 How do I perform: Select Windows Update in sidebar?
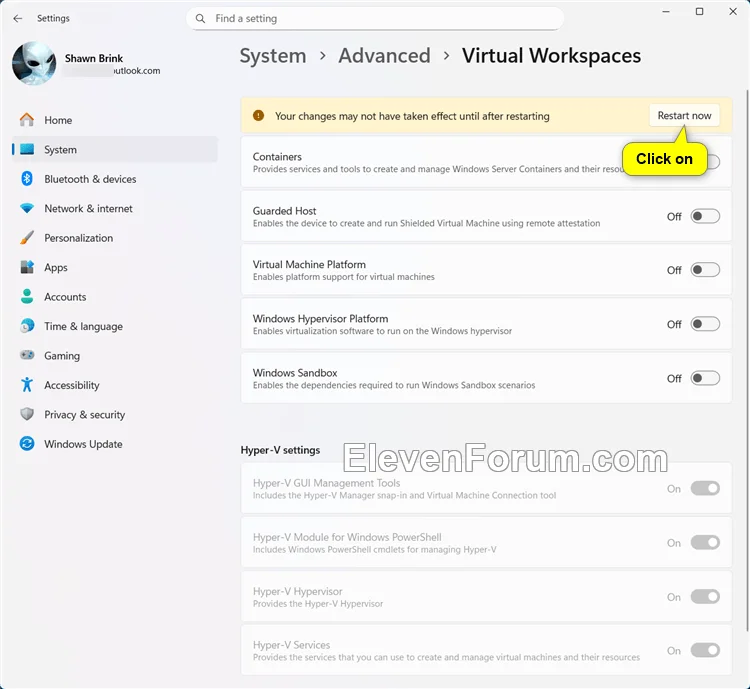coord(115,444)
